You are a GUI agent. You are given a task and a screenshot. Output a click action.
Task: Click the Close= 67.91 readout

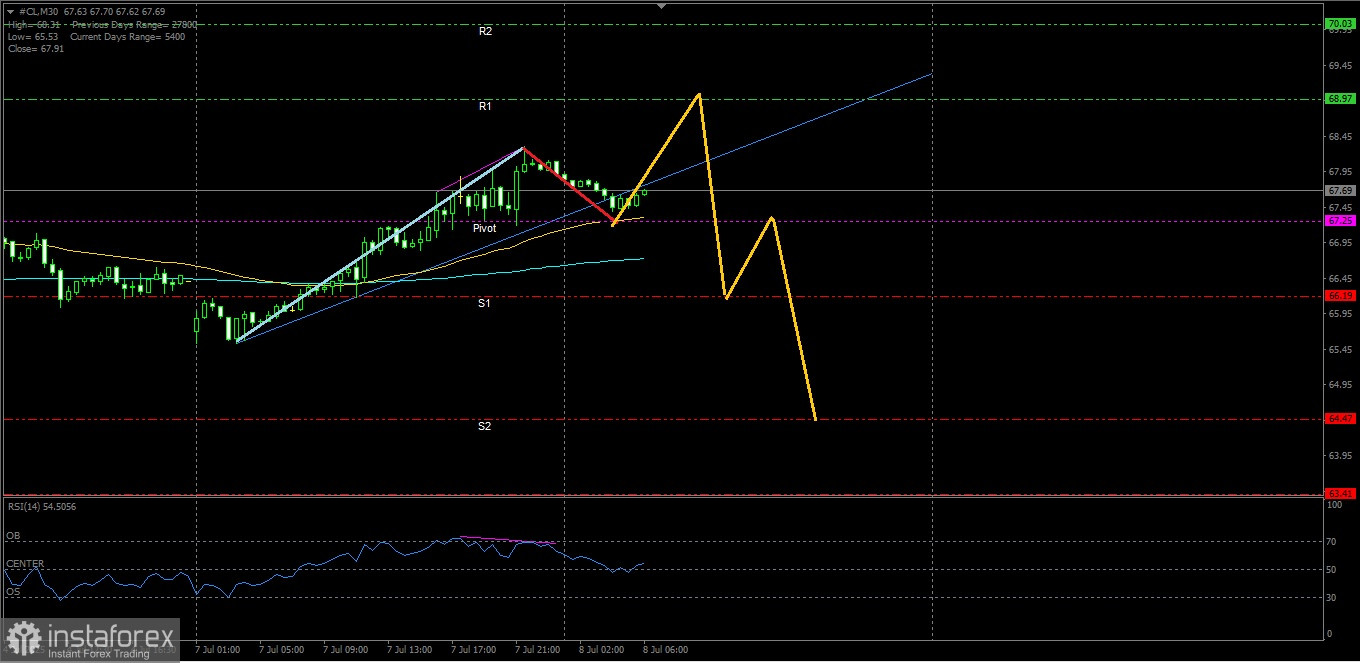35,48
